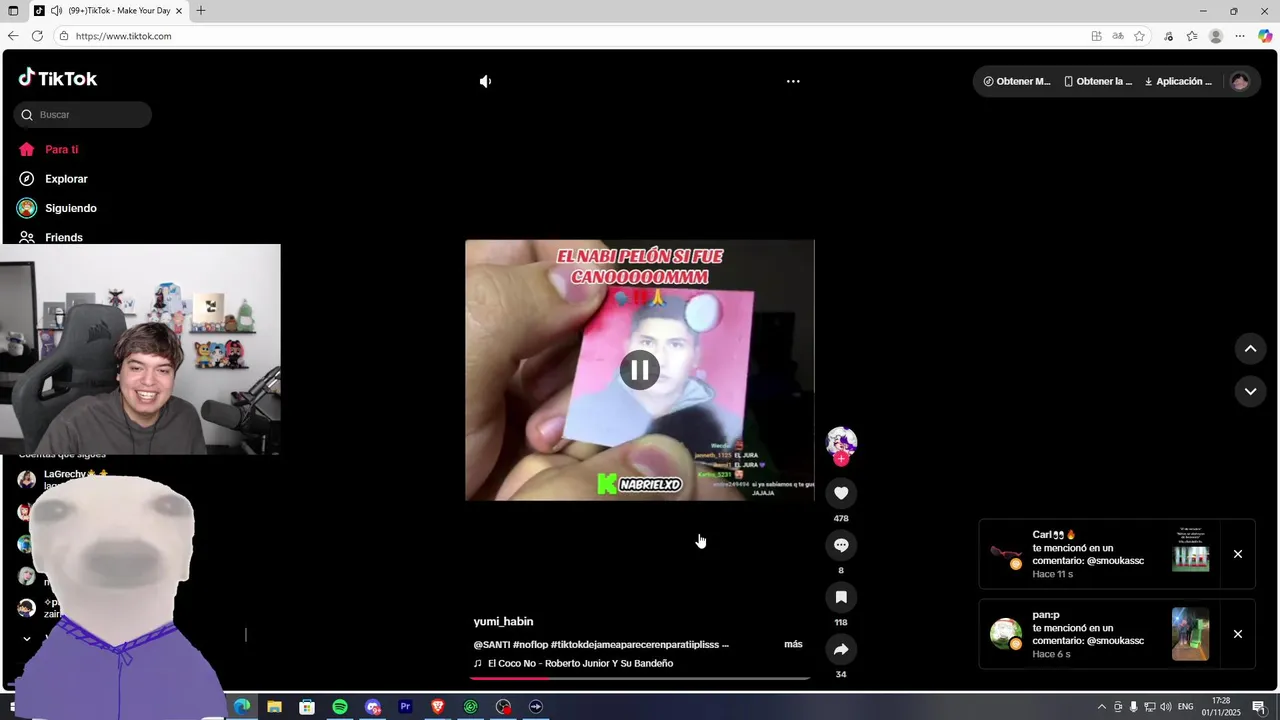Dismiss the pan:p mention notification

click(x=1237, y=634)
